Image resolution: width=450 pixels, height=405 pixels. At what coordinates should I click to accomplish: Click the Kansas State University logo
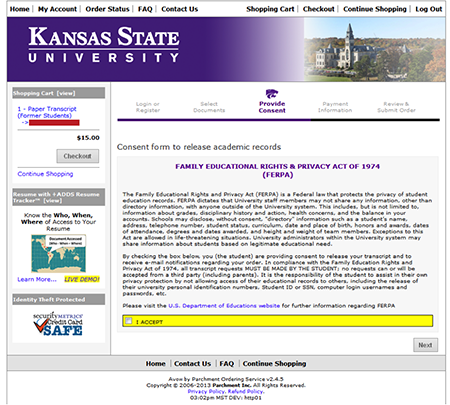104,45
